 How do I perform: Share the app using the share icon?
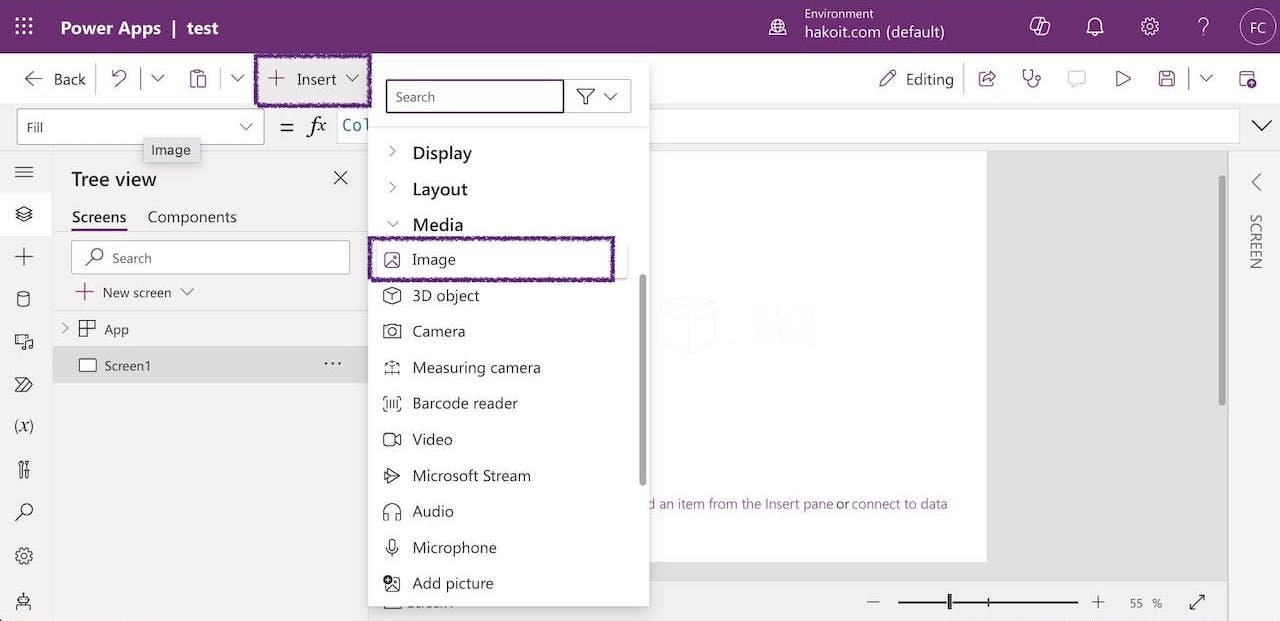point(987,78)
